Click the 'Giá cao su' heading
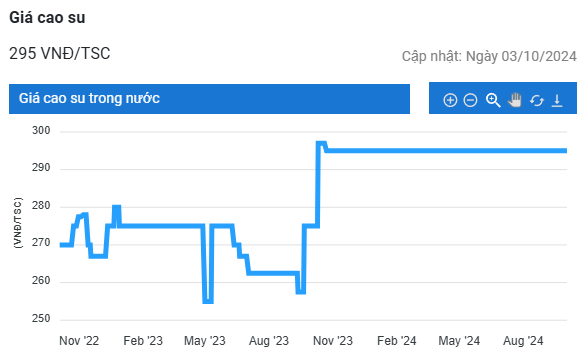Viewport: 588px width, 364px height. (47, 18)
